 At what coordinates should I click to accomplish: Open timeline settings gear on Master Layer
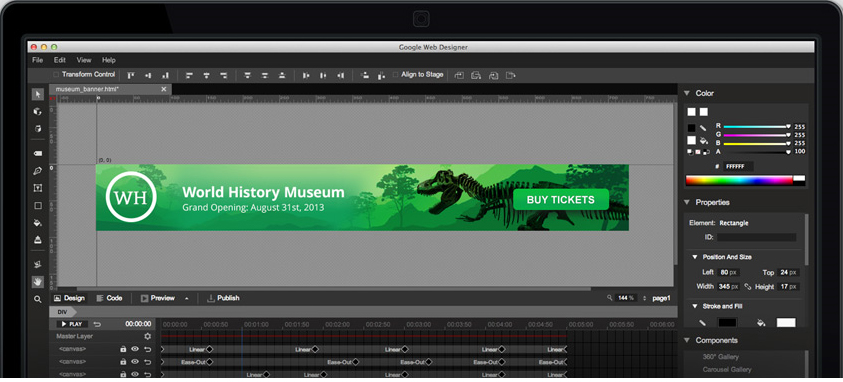[147, 336]
